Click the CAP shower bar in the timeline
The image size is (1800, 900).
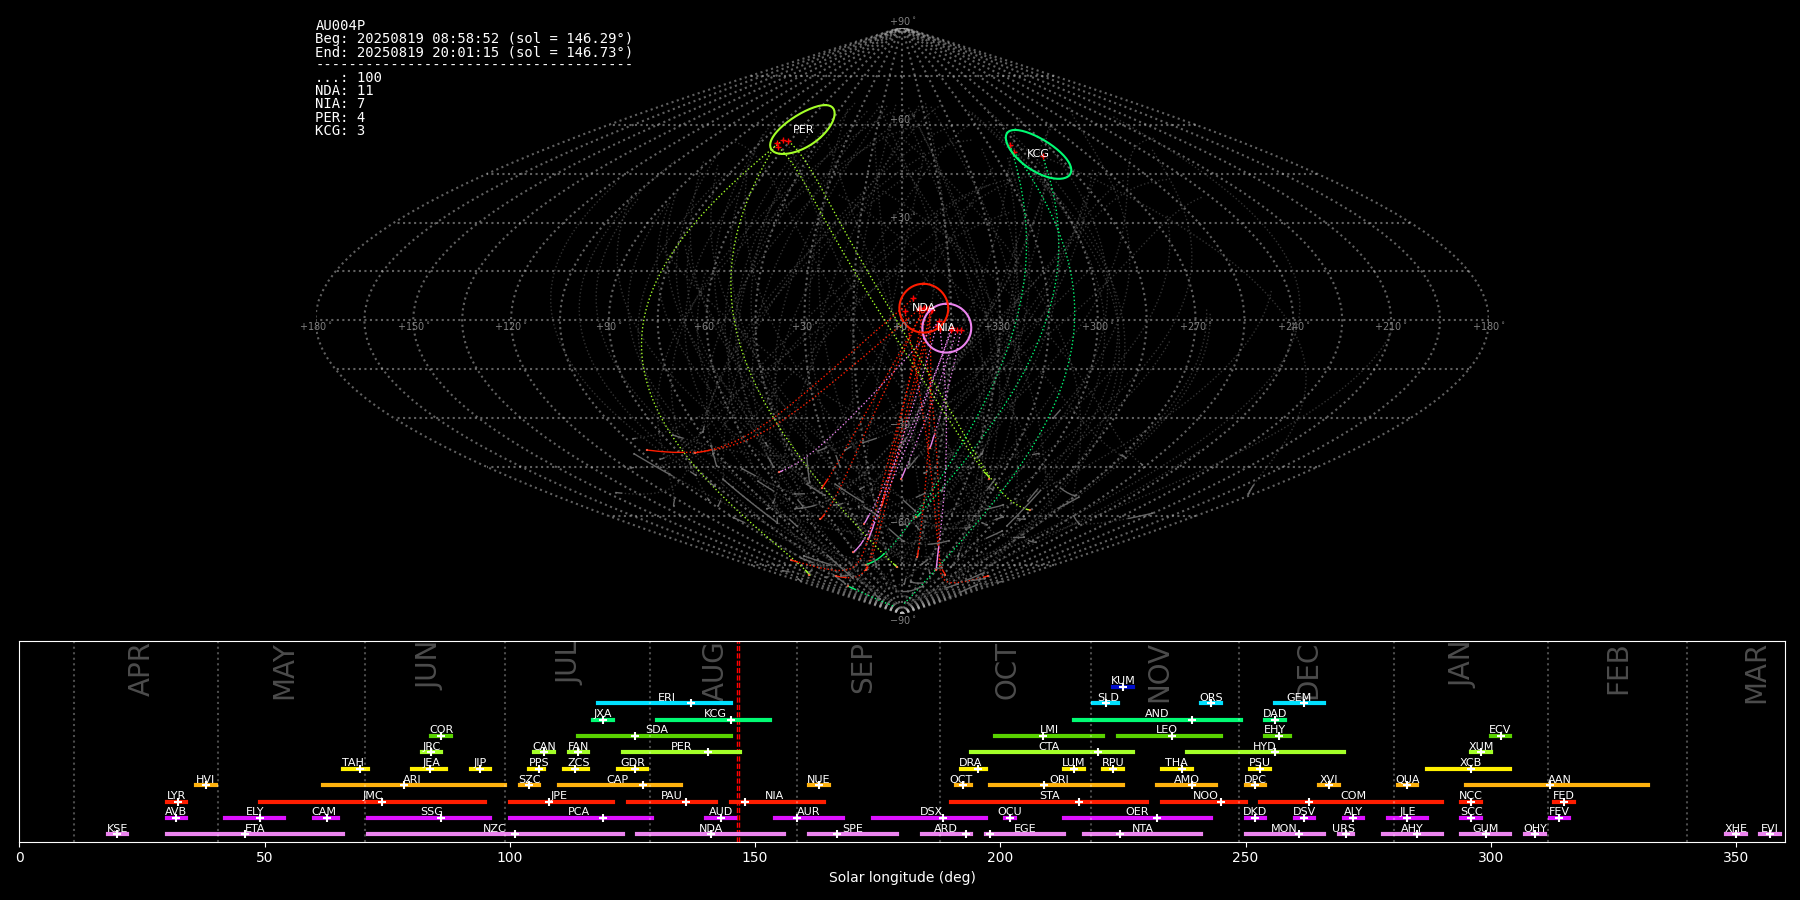tap(620, 785)
